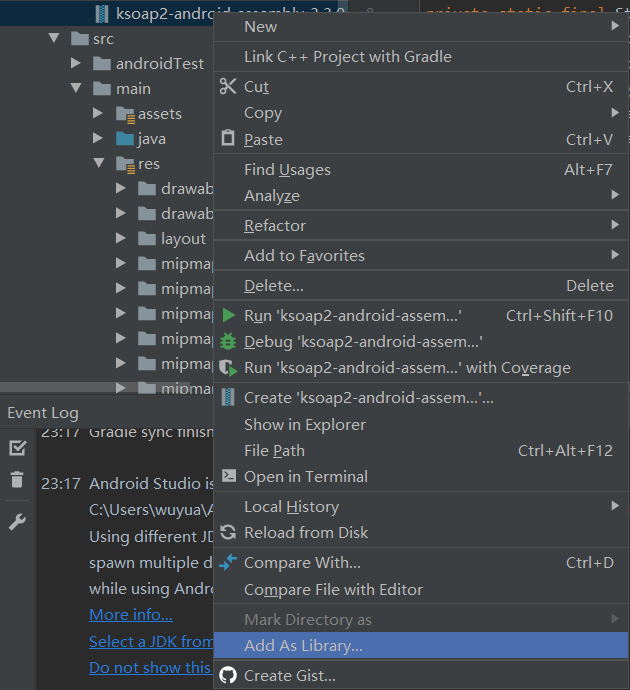This screenshot has height=690, width=630.
Task: Expand the java folder arrow
Action: [x=98, y=138]
